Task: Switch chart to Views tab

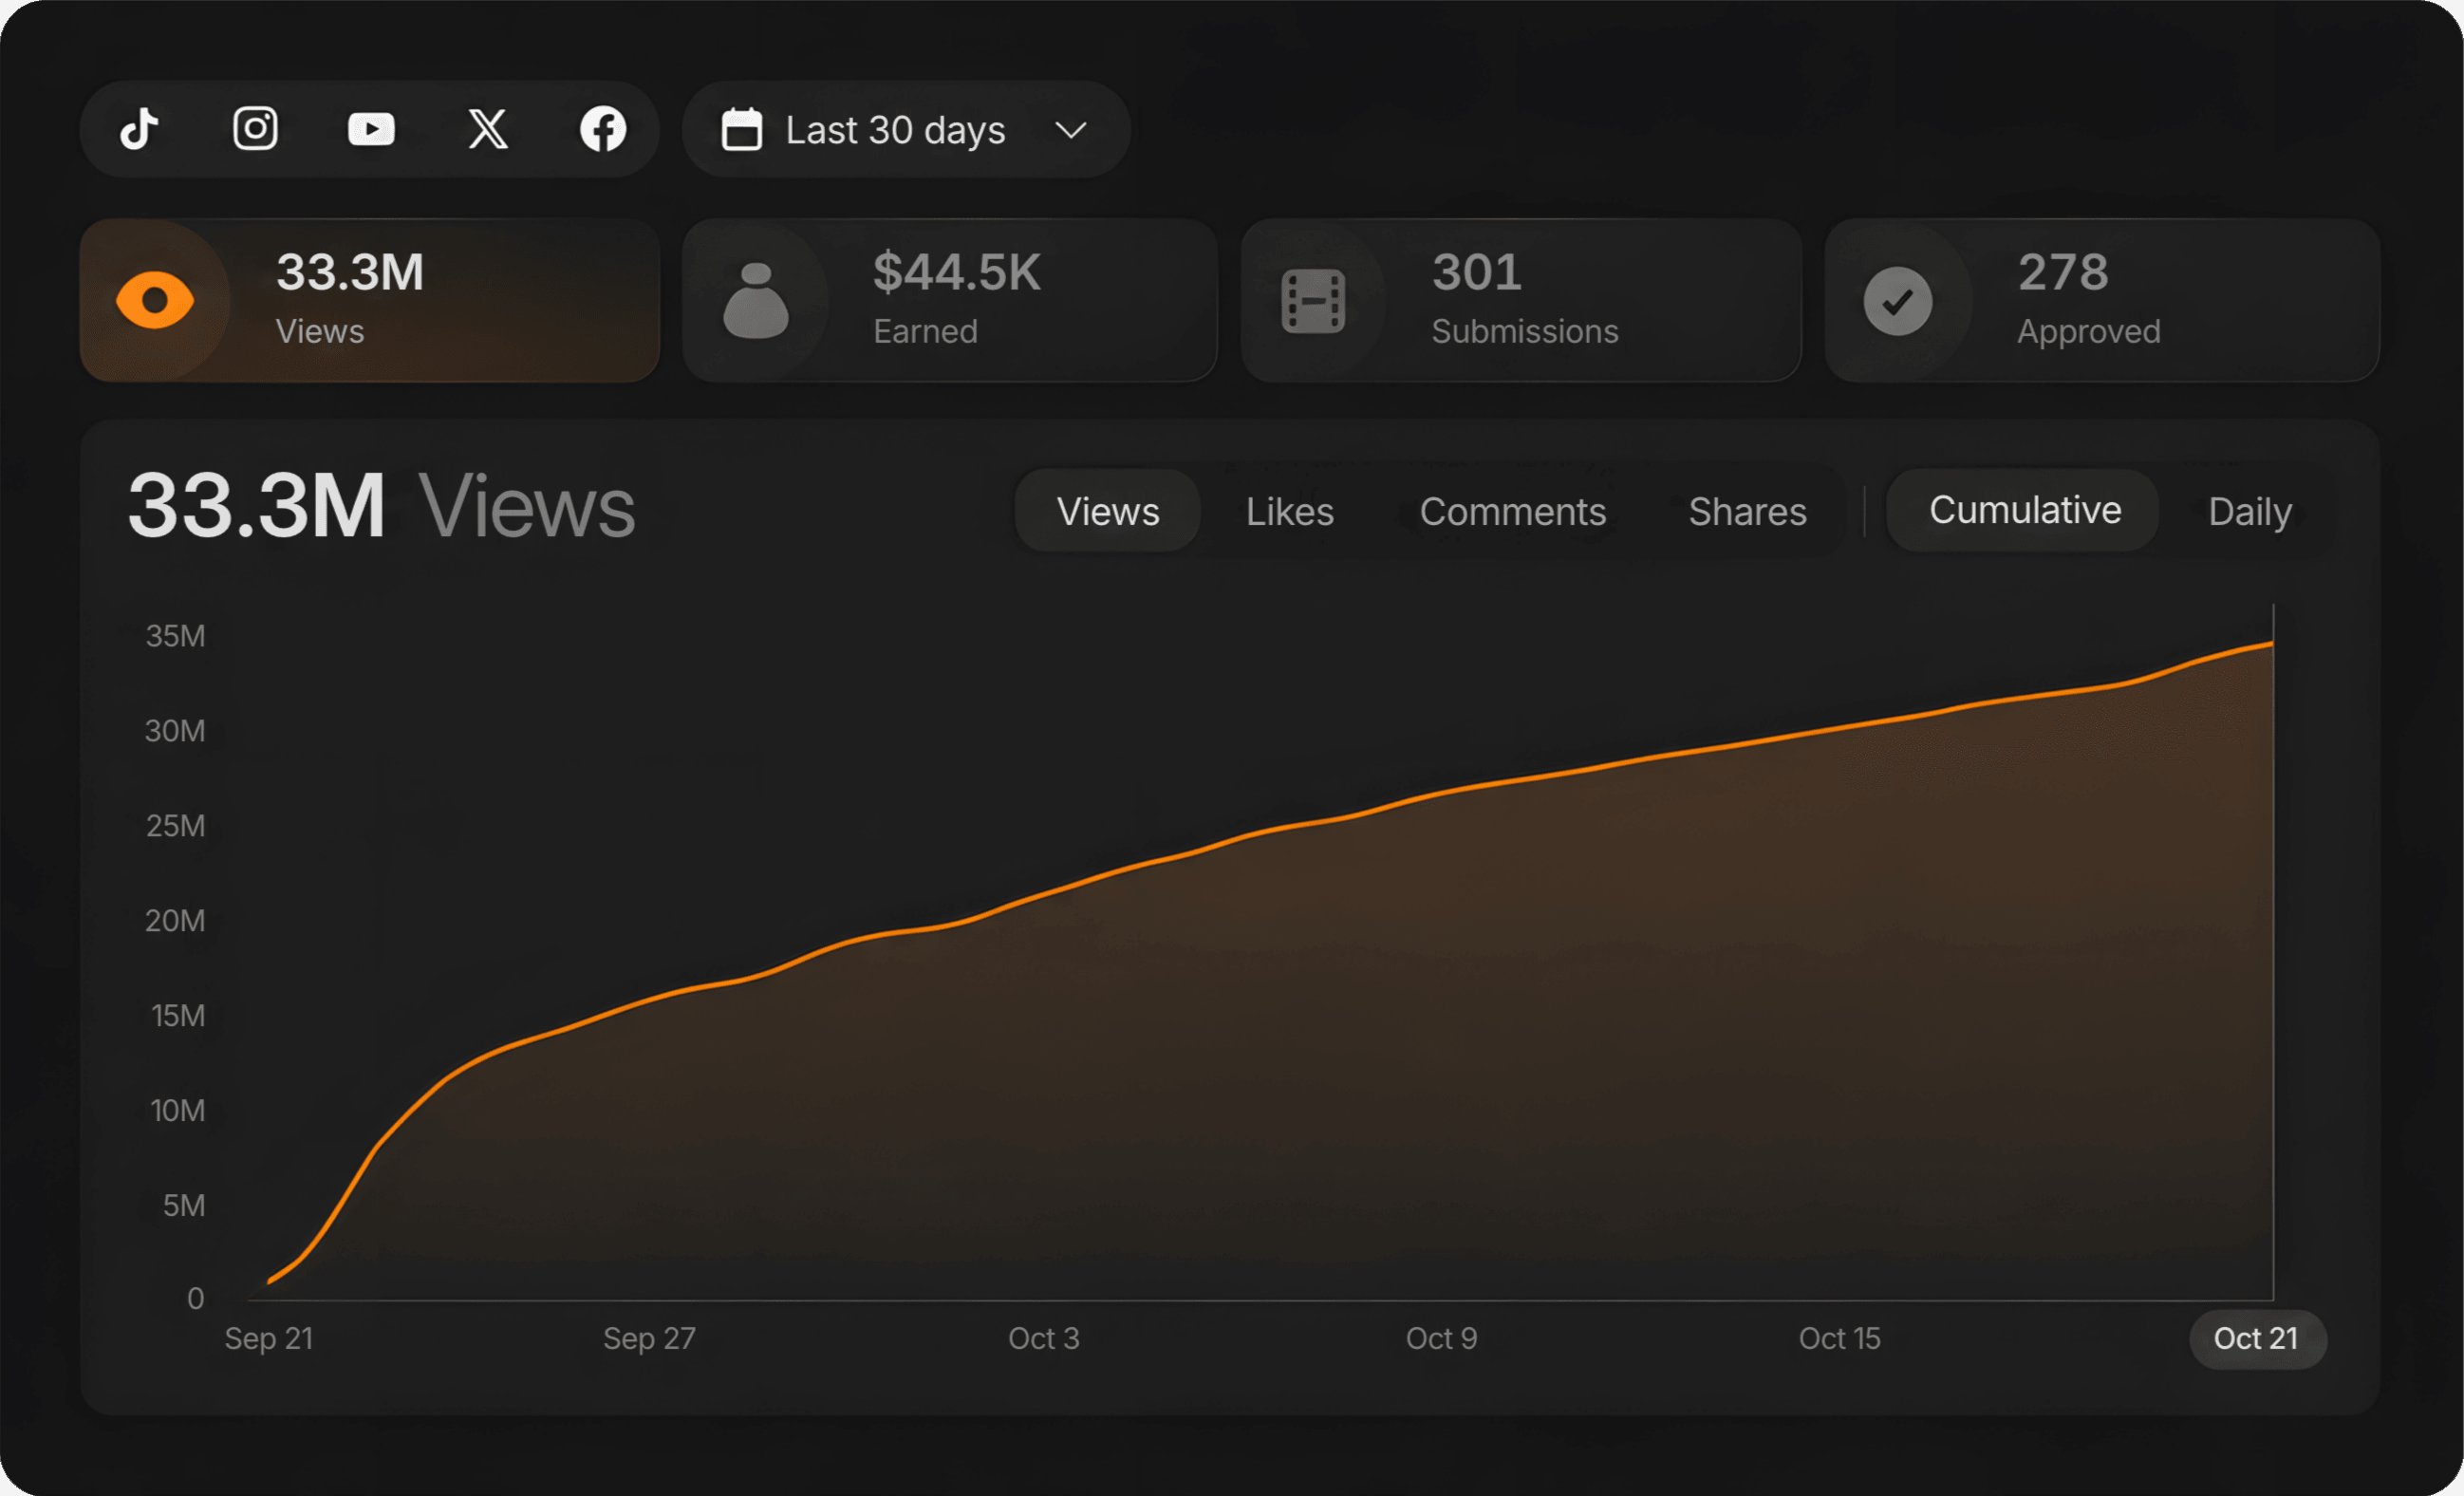Action: coord(1107,511)
